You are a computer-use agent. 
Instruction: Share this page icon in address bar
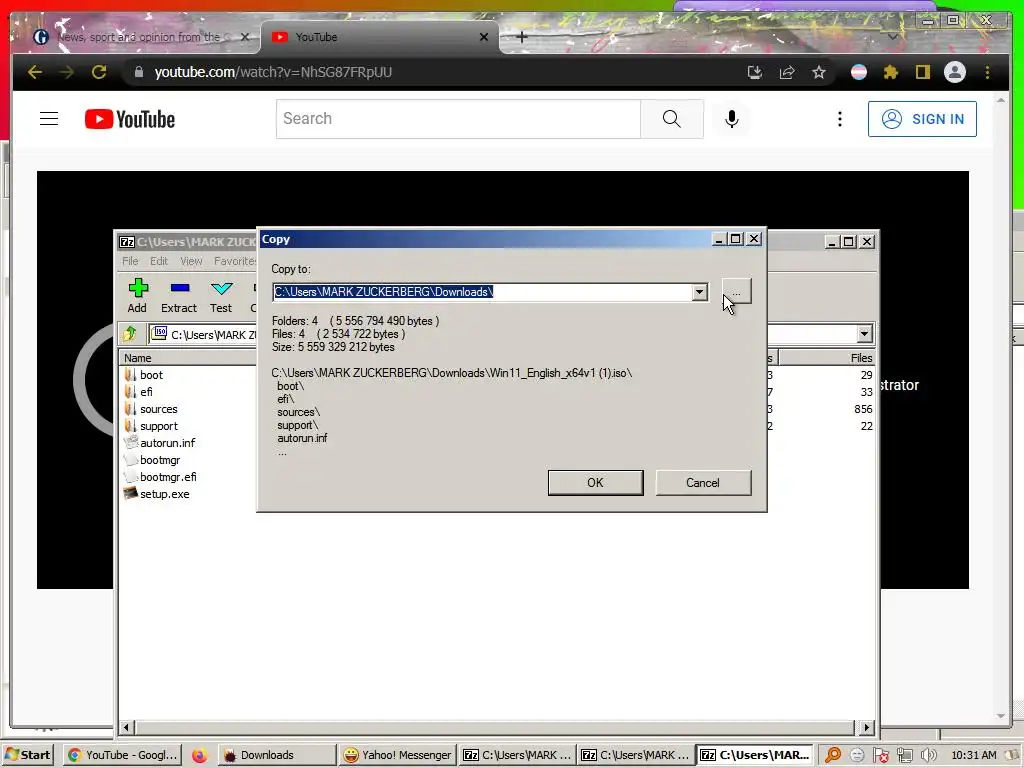[787, 72]
